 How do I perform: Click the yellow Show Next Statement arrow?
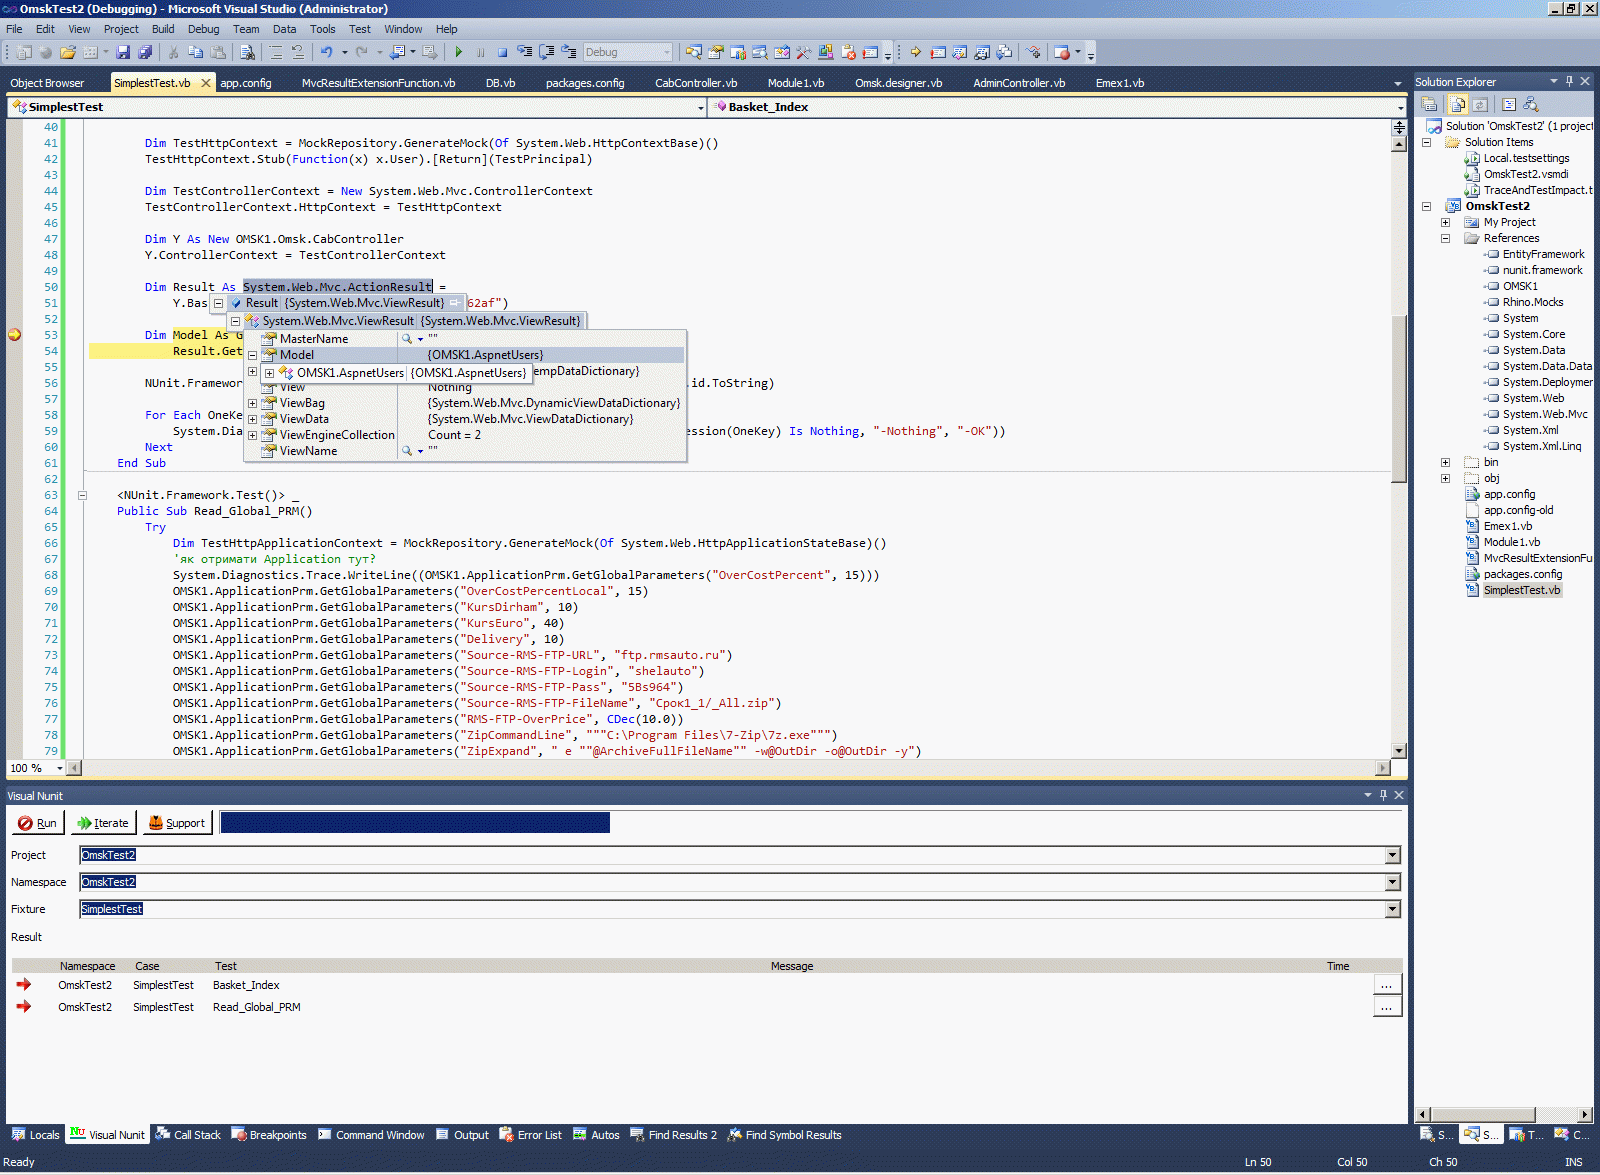tap(915, 52)
